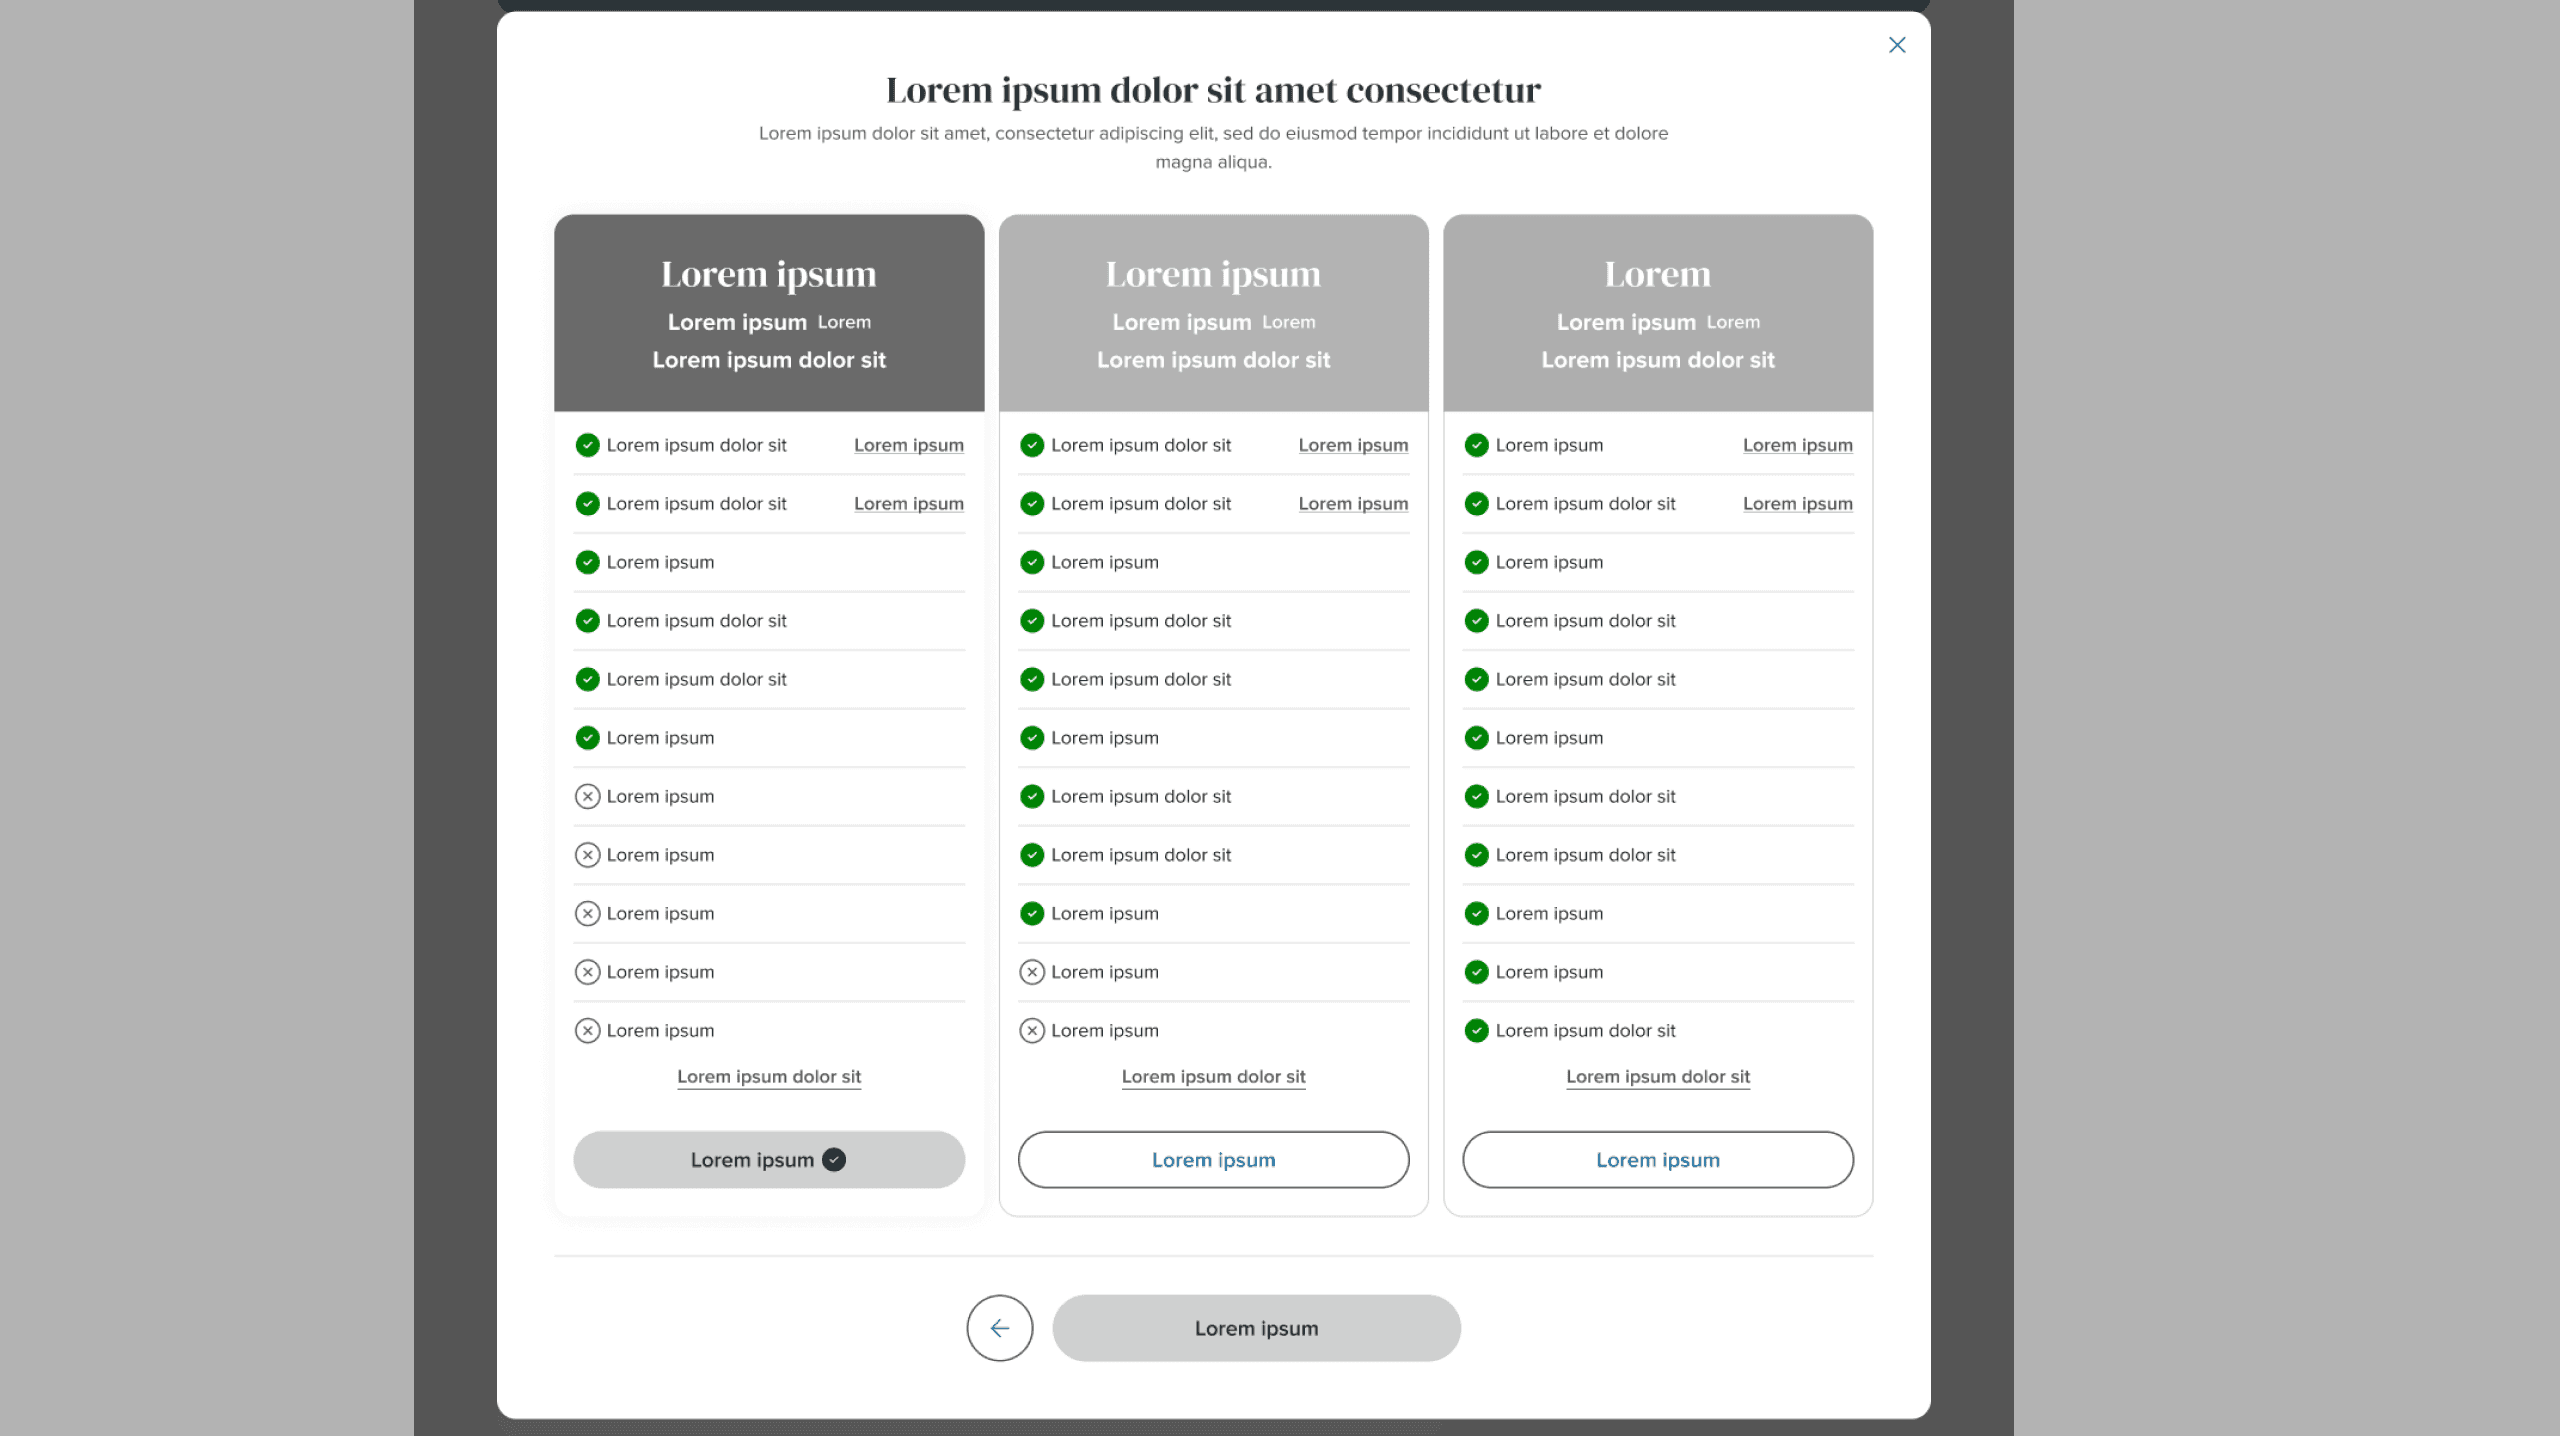This screenshot has height=1436, width=2560.
Task: Open the first-row Lorem ipsum link in the first plan
Action: [909, 445]
